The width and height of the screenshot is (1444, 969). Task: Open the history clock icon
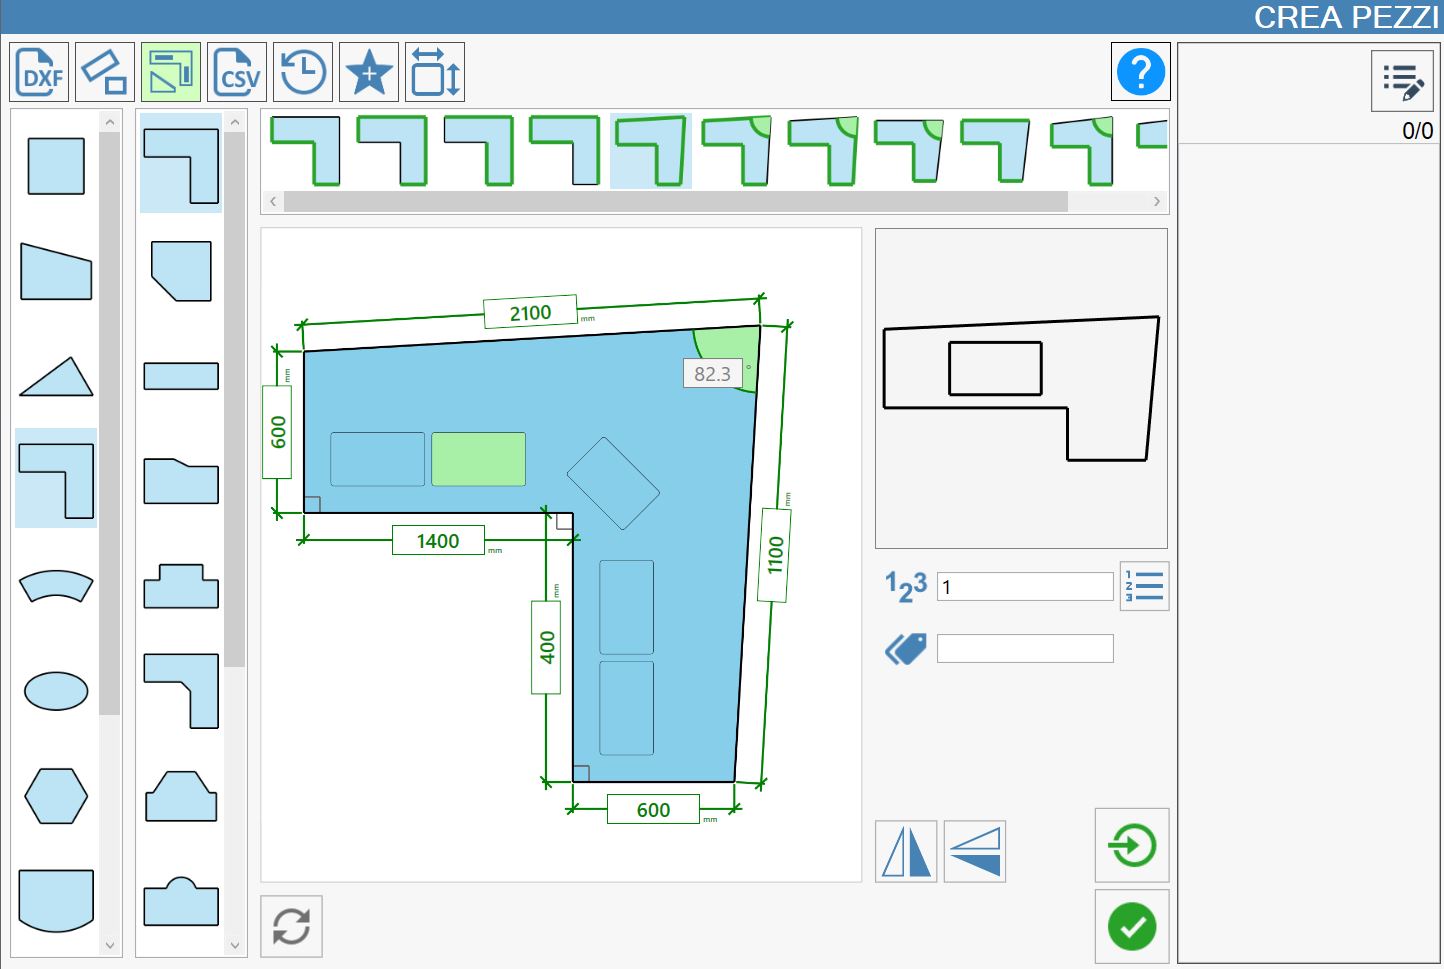(303, 72)
